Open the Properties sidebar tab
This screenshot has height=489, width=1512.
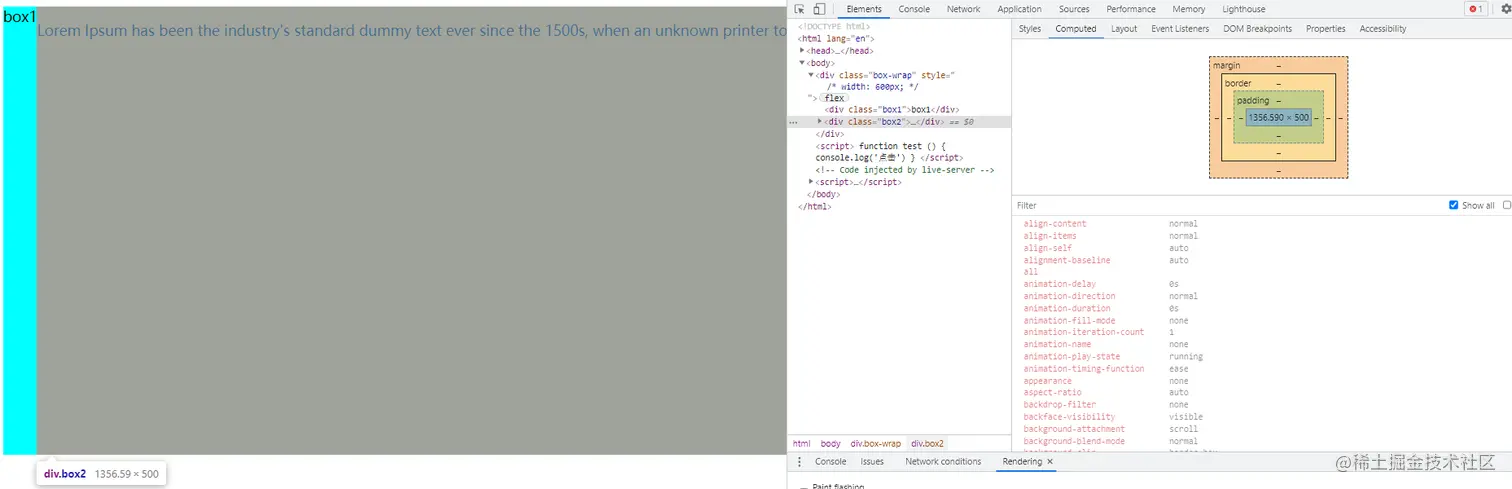[1325, 29]
